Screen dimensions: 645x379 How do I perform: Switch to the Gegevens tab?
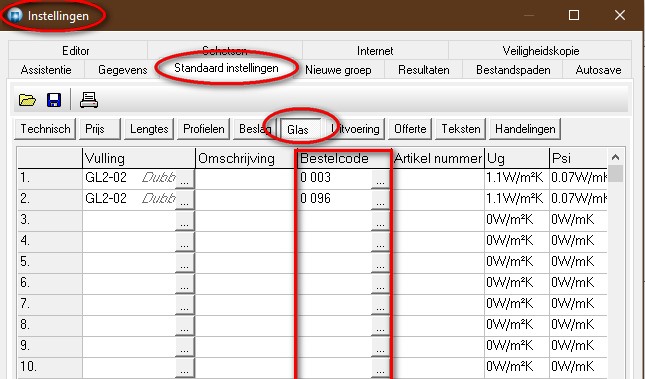click(123, 70)
